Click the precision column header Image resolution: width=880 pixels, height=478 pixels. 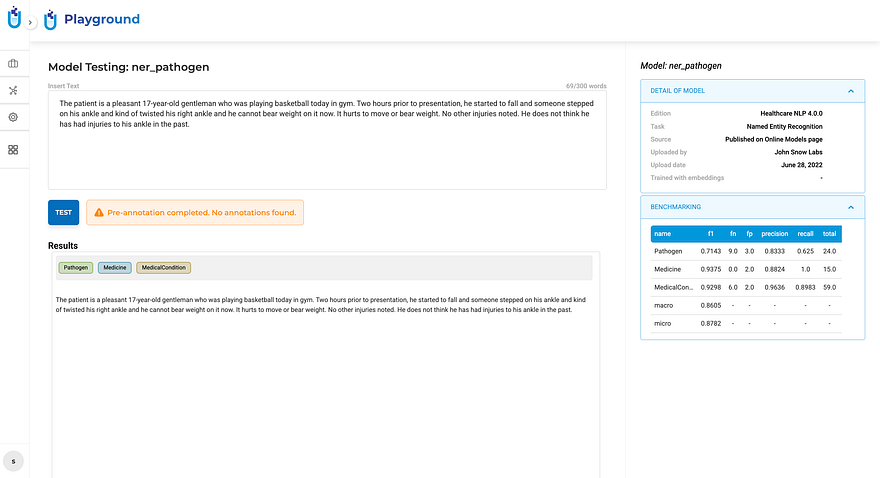click(774, 234)
